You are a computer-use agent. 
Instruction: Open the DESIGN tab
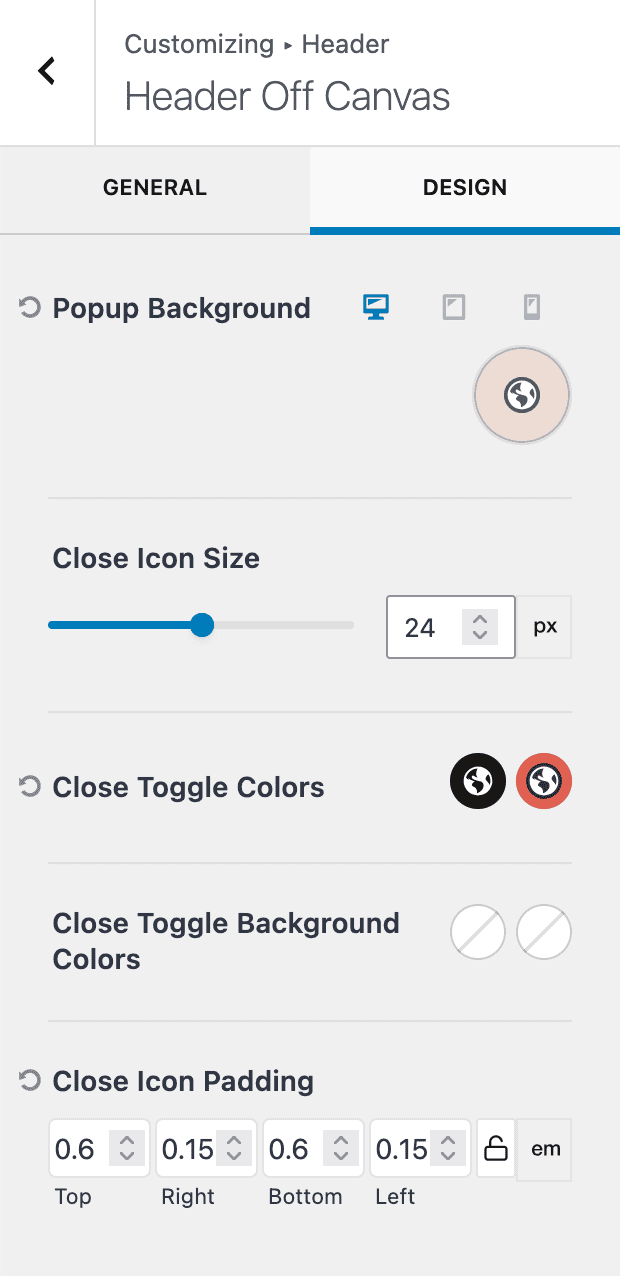pyautogui.click(x=464, y=187)
